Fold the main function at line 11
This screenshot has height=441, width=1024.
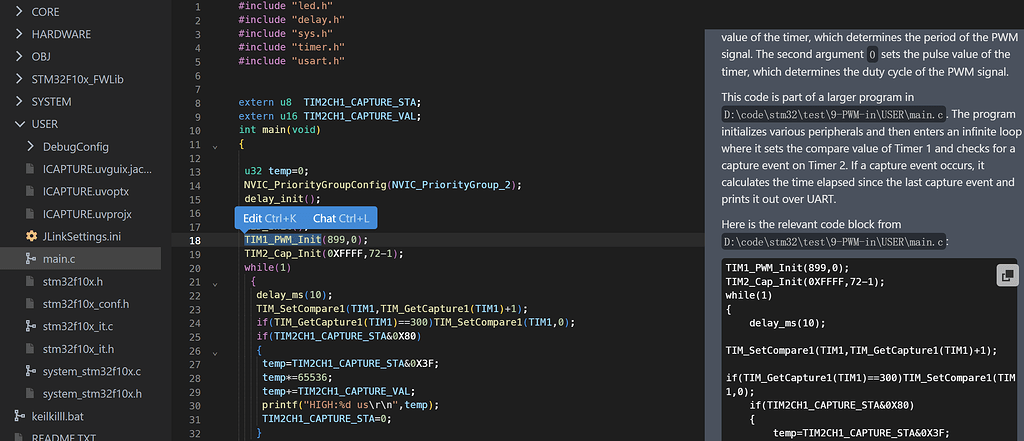pyautogui.click(x=214, y=147)
